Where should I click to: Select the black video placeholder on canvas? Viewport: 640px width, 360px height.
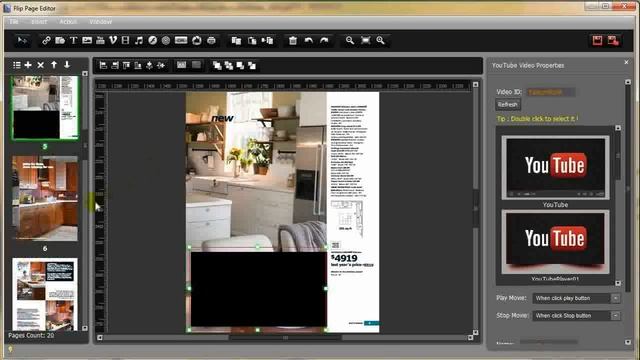click(x=258, y=289)
